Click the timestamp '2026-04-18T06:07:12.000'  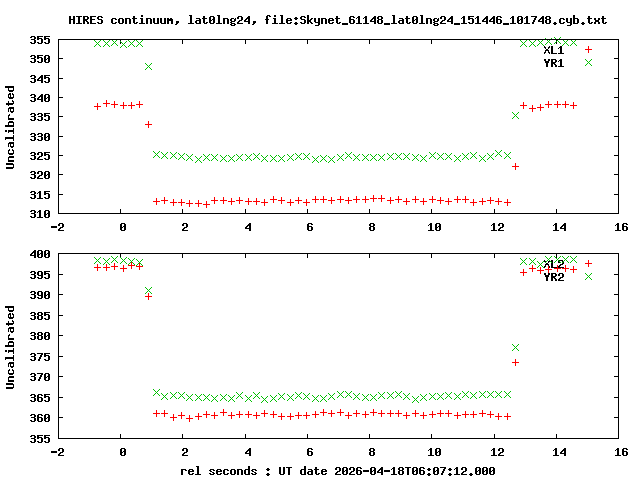click(415, 471)
